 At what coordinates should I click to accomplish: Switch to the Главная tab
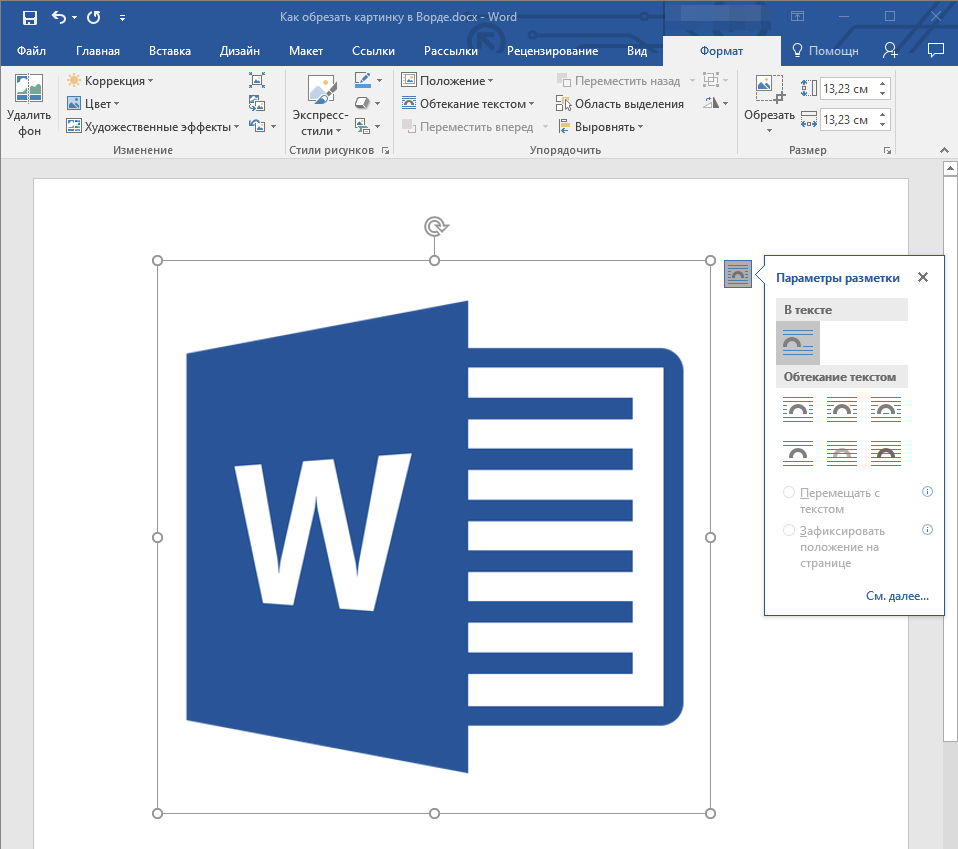pos(98,51)
